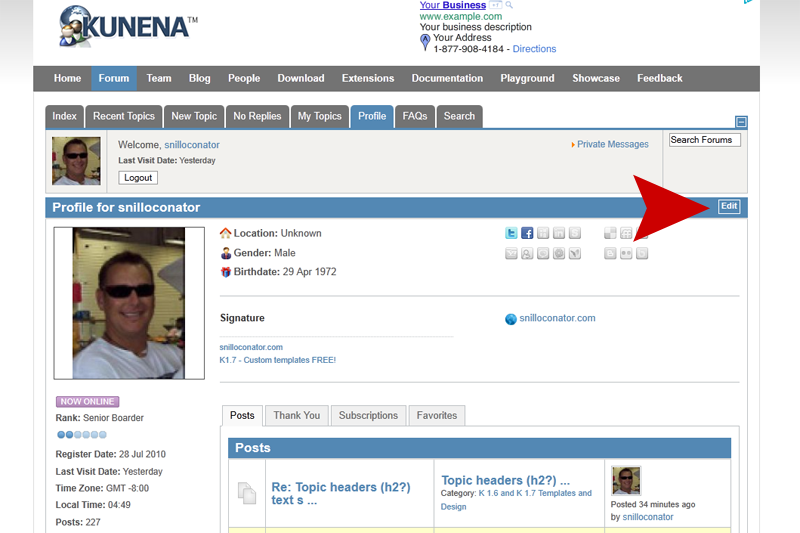Switch to the Thank You tab
Viewport: 800px width, 533px height.
[x=296, y=415]
